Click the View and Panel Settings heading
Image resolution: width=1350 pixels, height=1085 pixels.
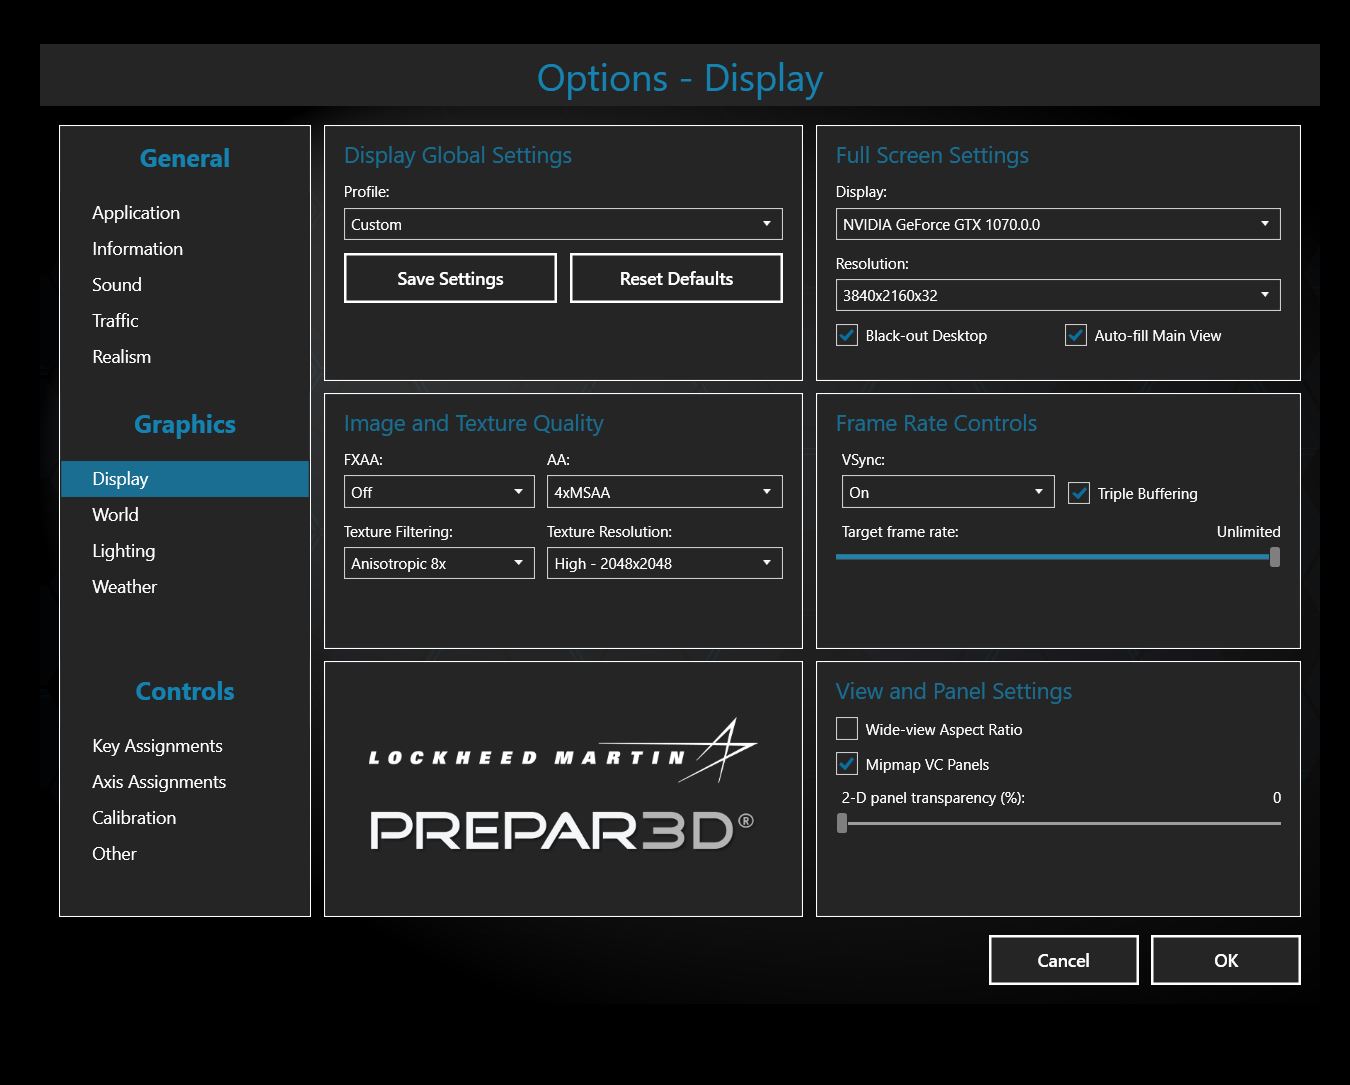point(954,691)
